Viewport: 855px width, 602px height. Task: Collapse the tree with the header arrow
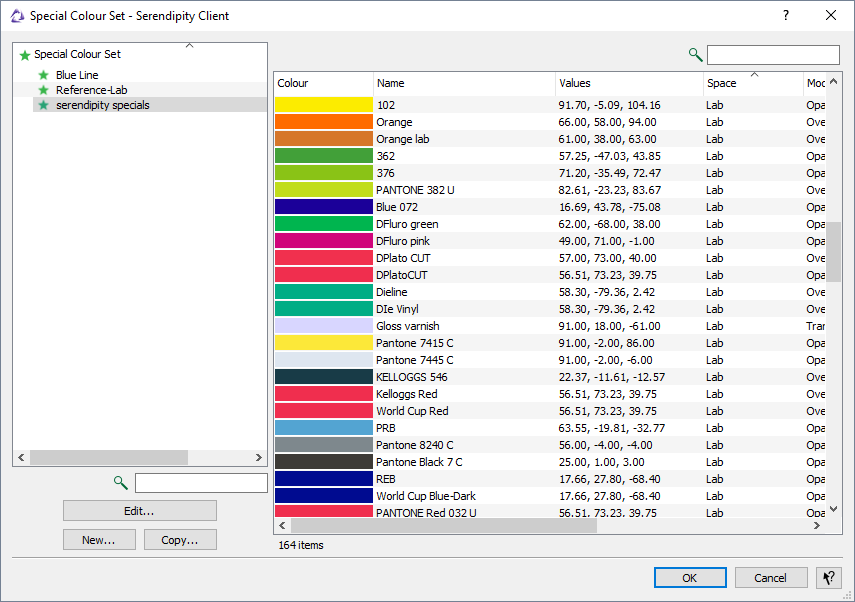point(189,45)
